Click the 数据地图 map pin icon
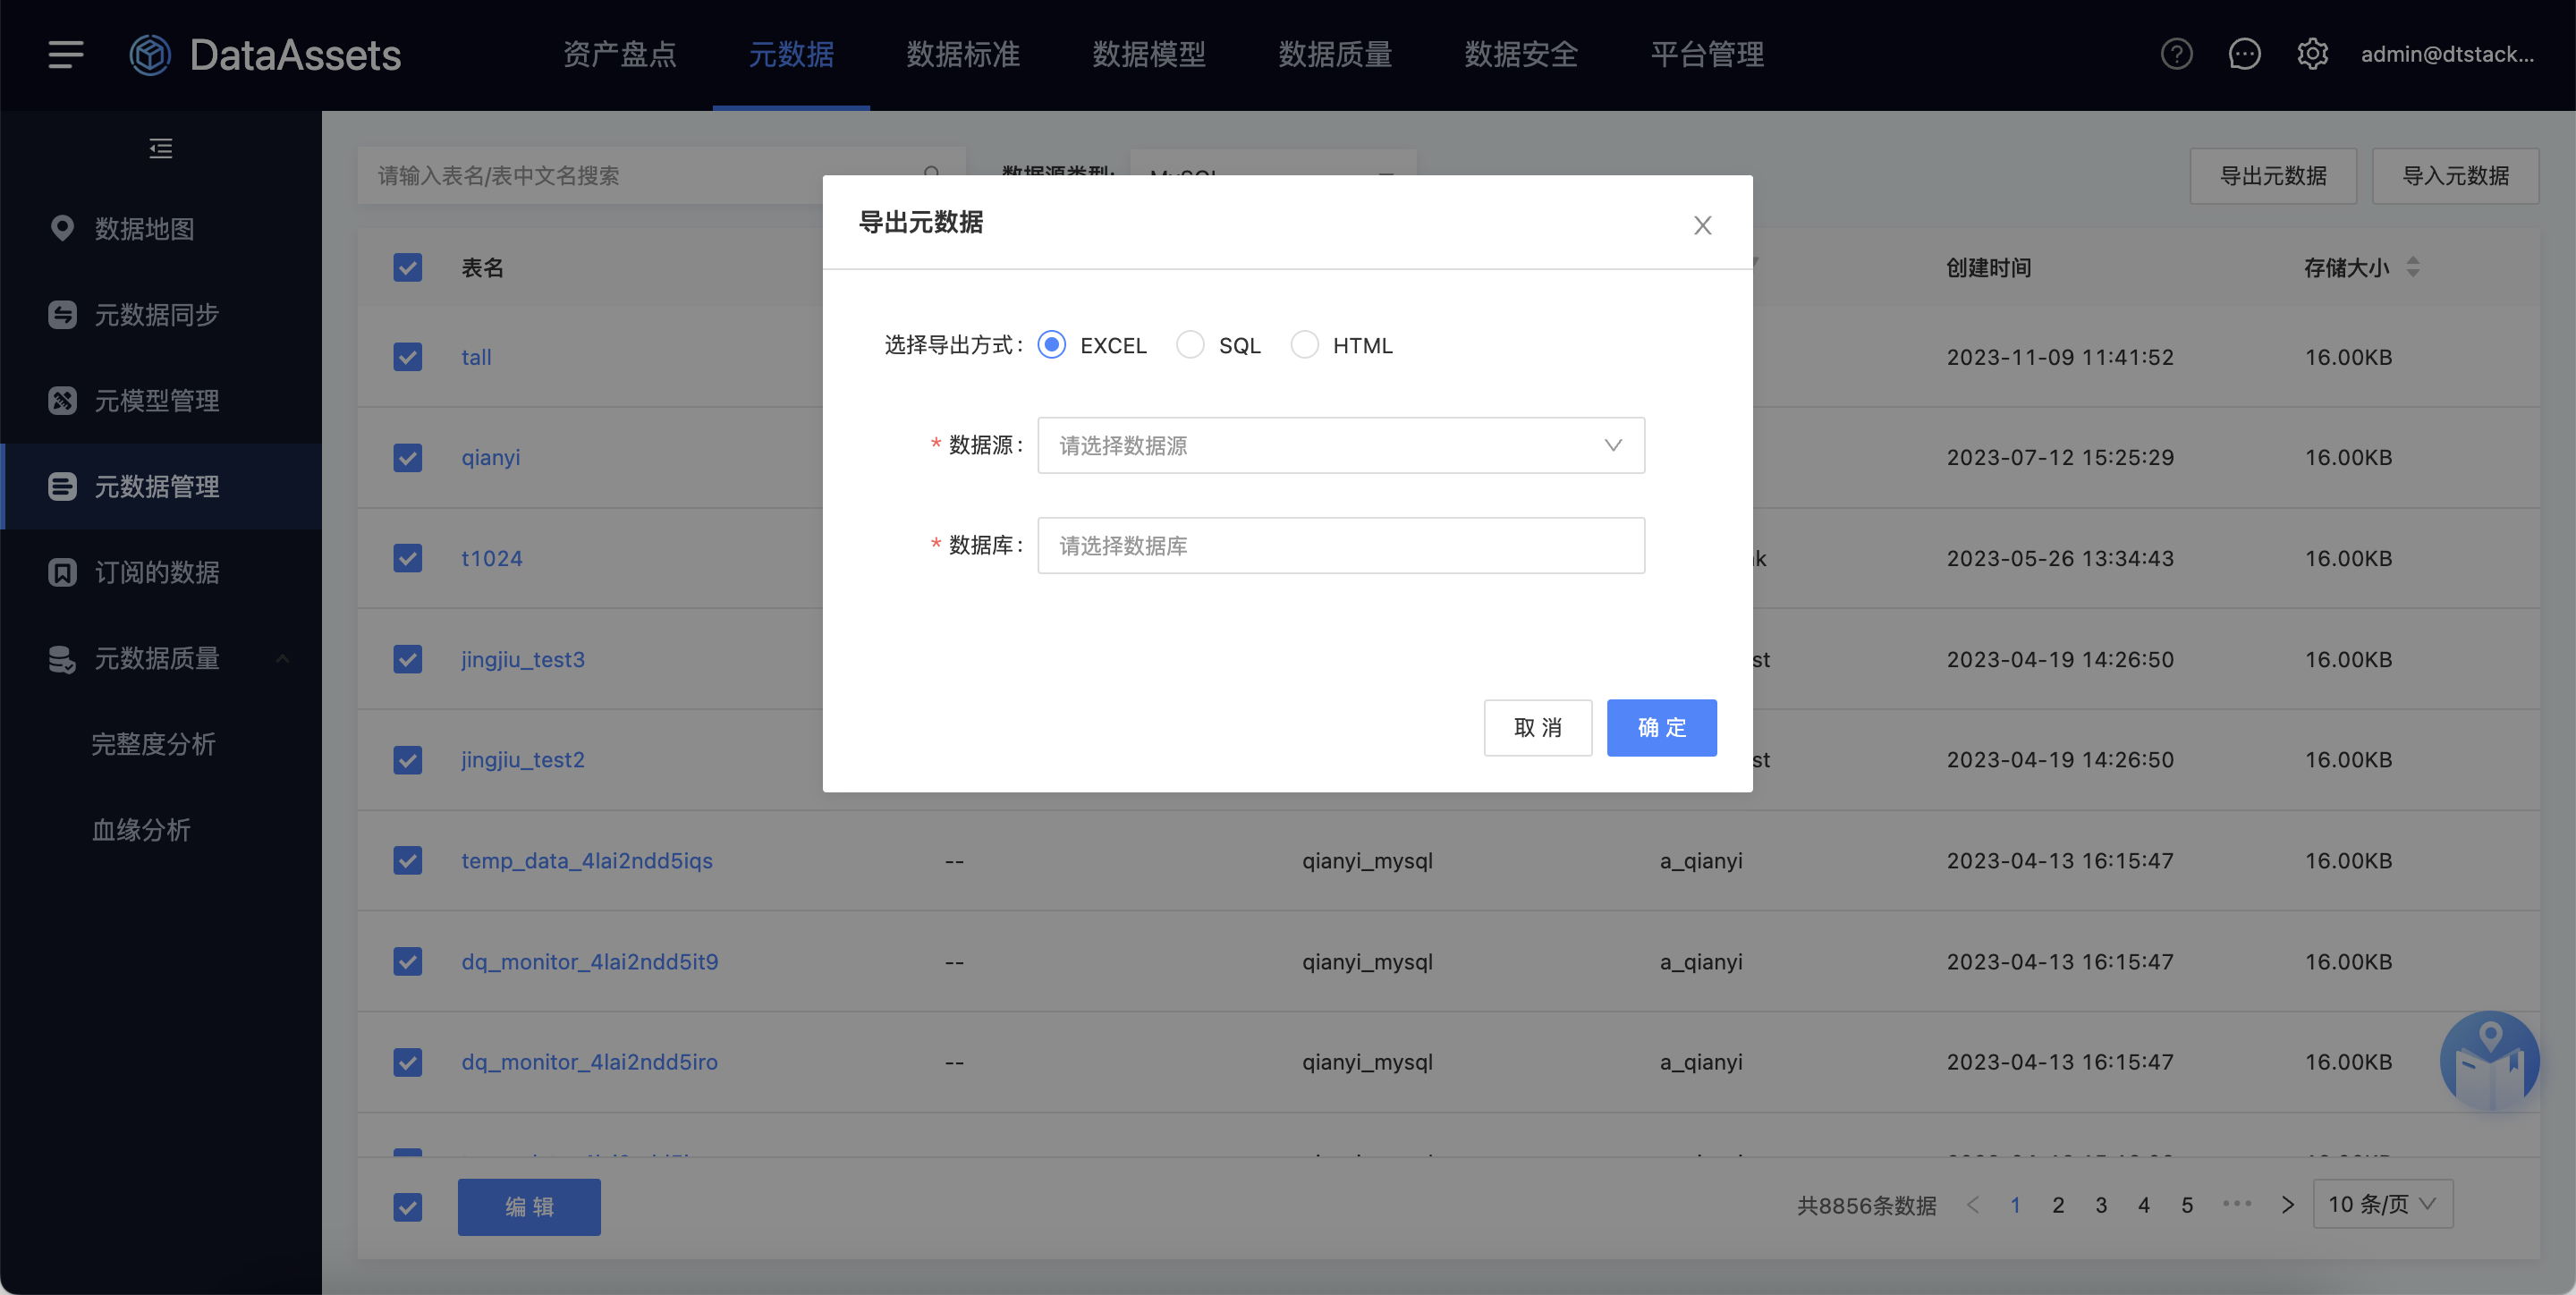 (62, 228)
